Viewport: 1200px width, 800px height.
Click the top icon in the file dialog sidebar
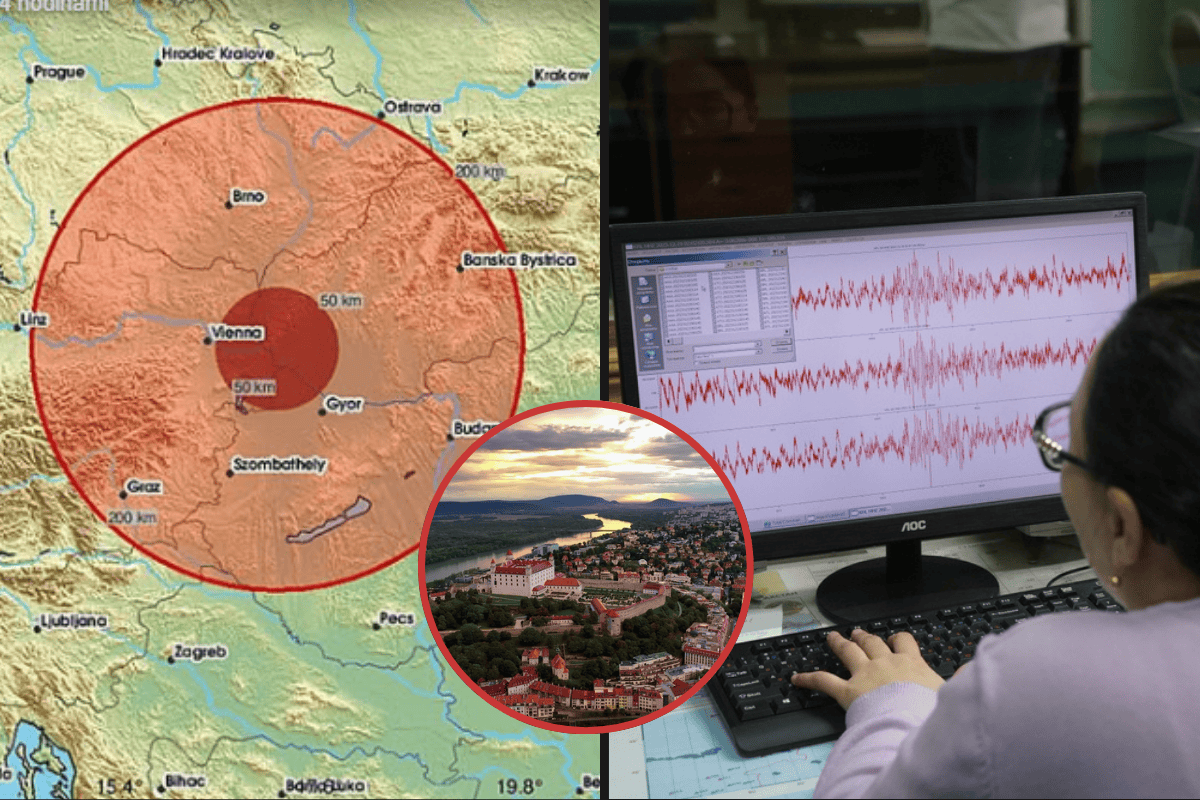642,282
